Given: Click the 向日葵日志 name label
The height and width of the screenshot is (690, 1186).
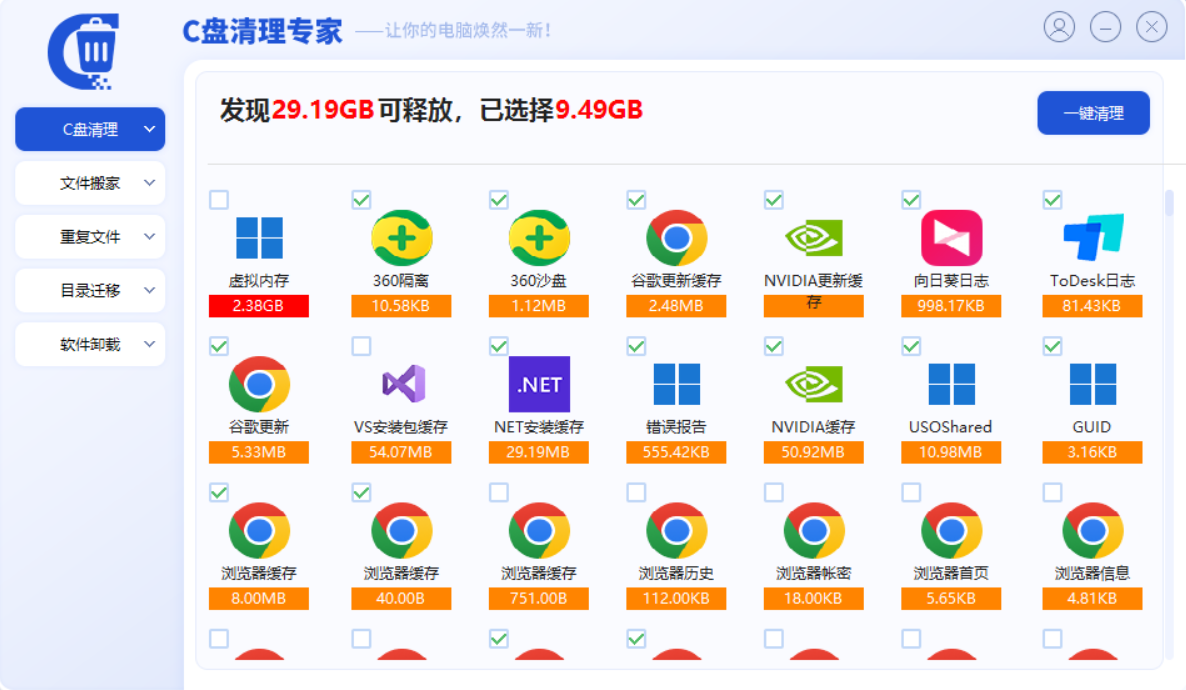Looking at the screenshot, I should click(952, 281).
